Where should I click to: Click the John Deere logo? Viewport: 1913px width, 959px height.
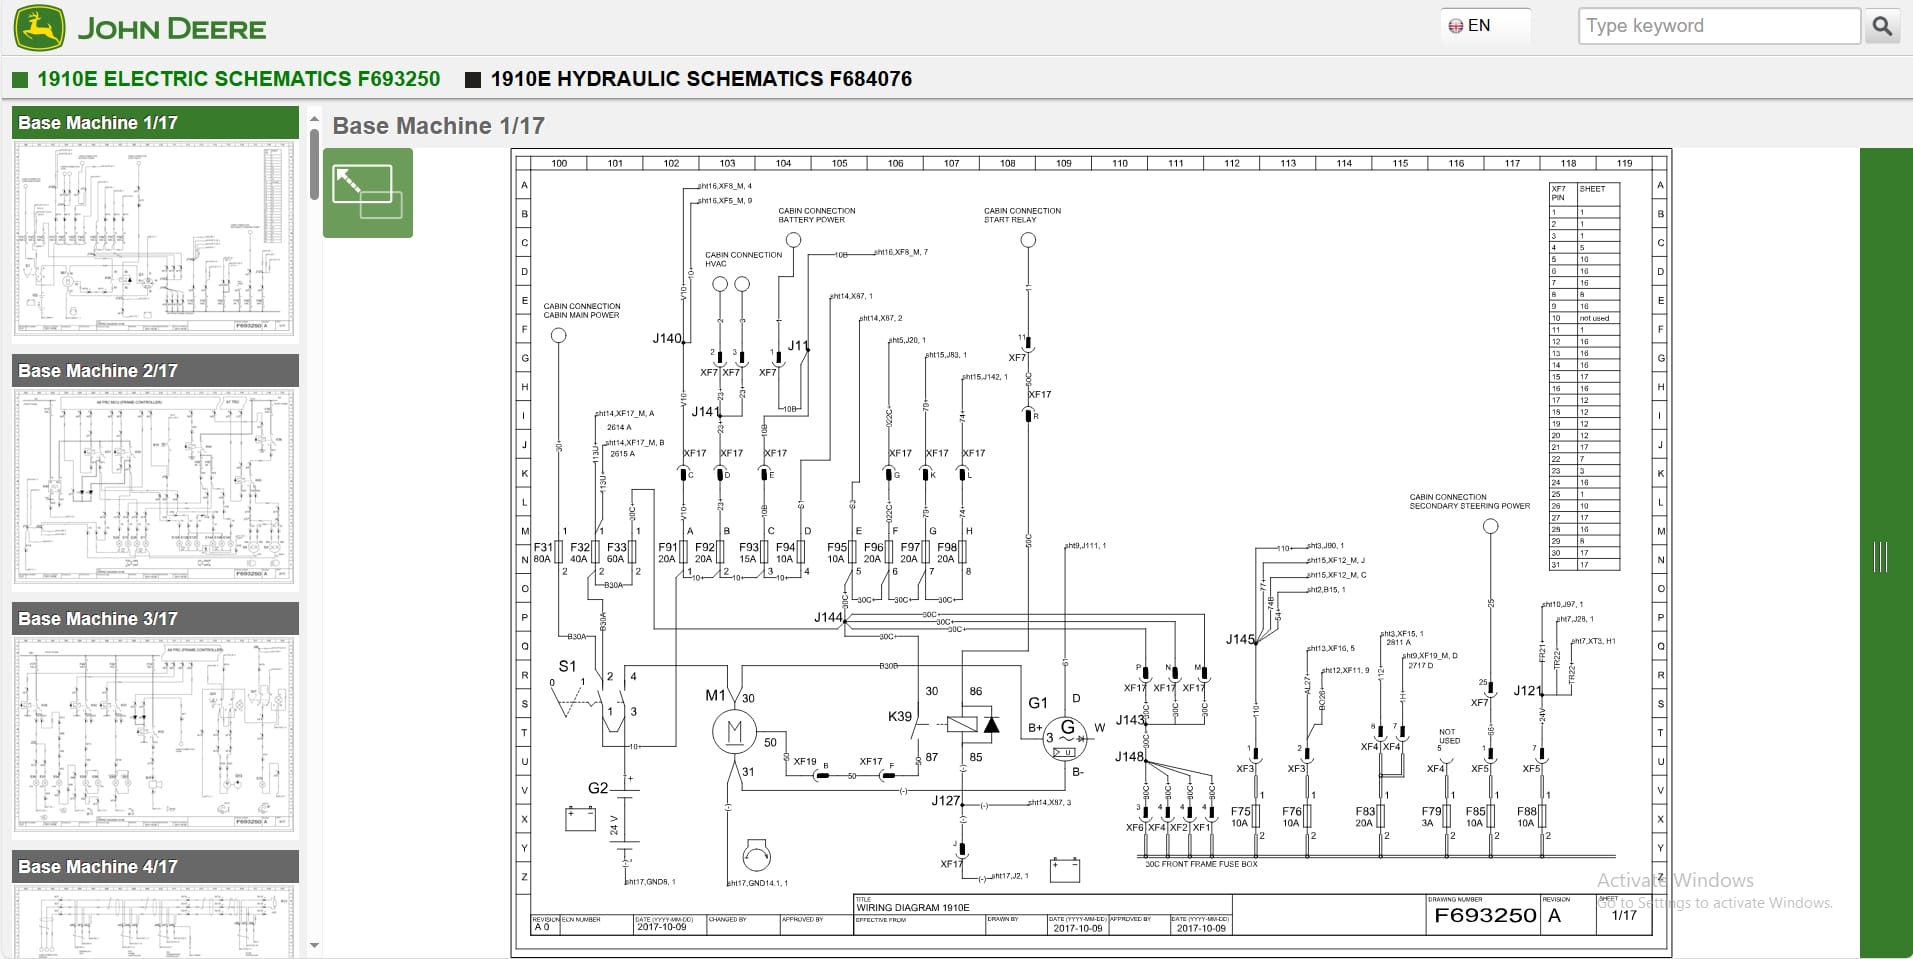(40, 27)
